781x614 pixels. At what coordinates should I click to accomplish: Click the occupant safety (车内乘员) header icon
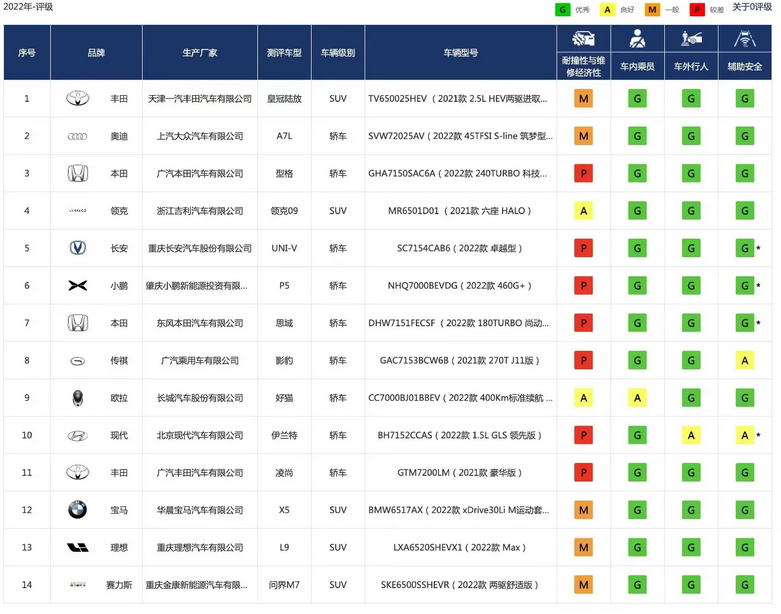pos(637,38)
